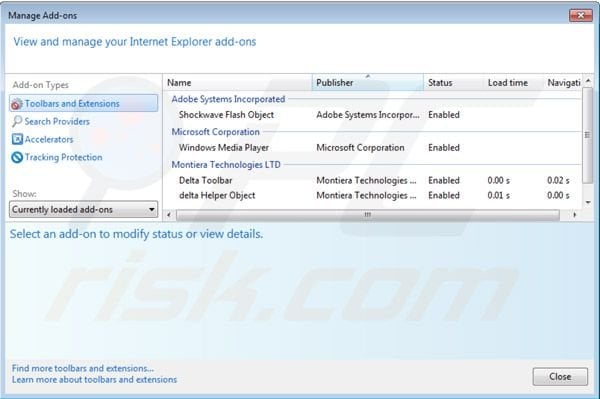Open Find more toolbars and extensions link
The width and height of the screenshot is (600, 399).
point(83,368)
